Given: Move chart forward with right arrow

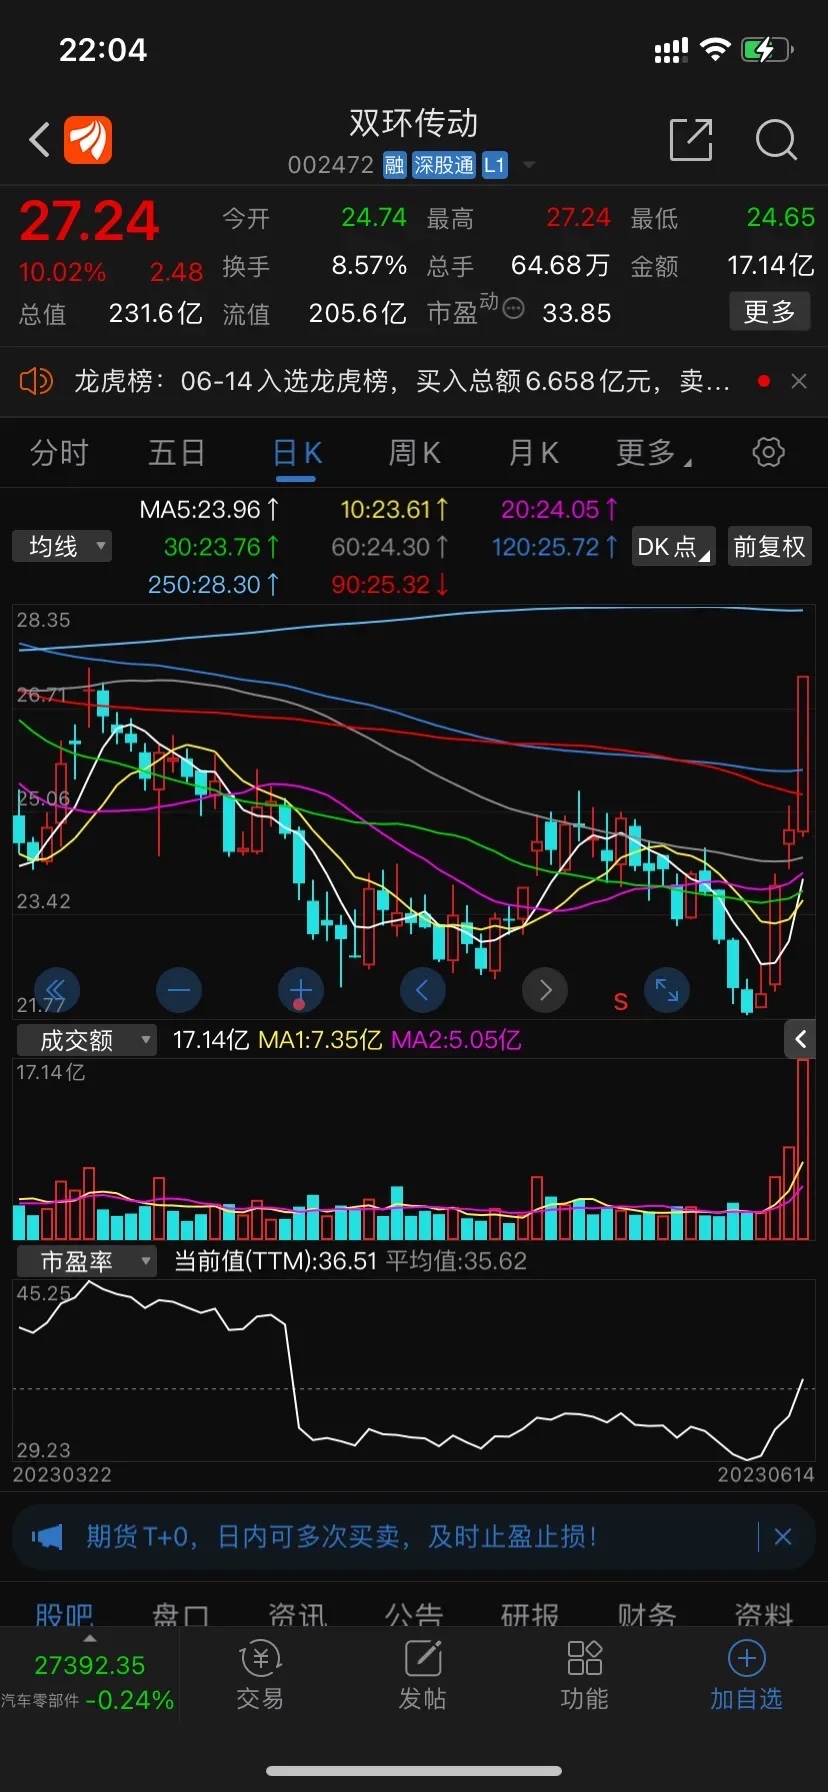Looking at the screenshot, I should click(545, 990).
